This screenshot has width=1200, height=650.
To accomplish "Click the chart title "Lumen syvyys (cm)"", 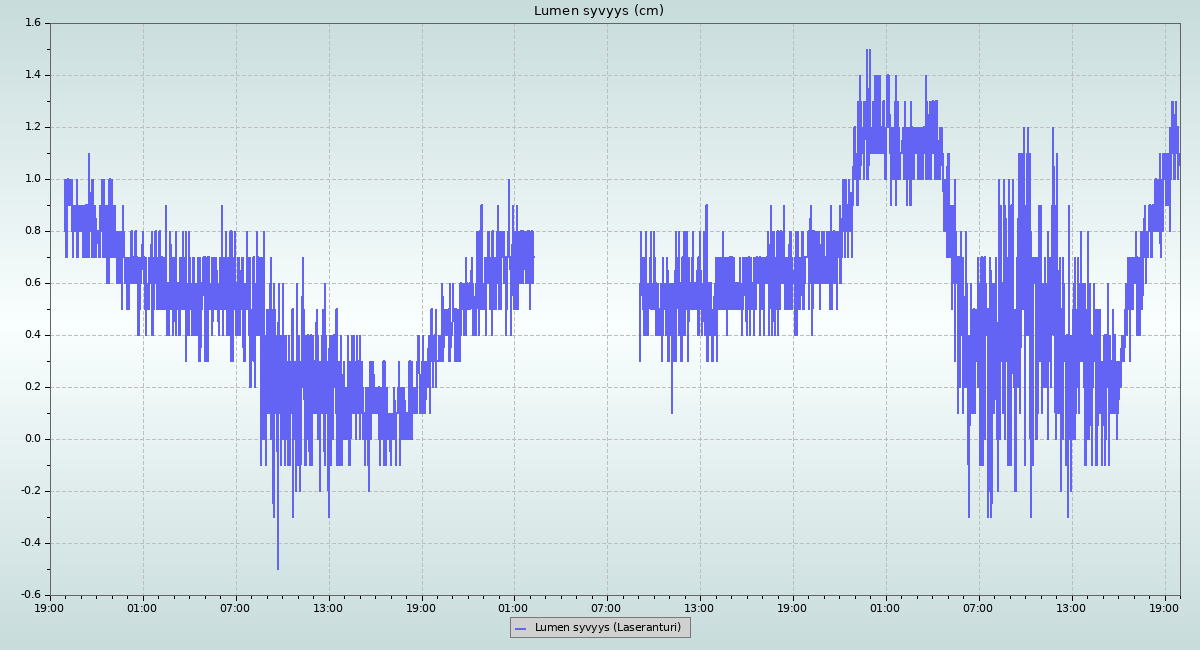I will (598, 11).
